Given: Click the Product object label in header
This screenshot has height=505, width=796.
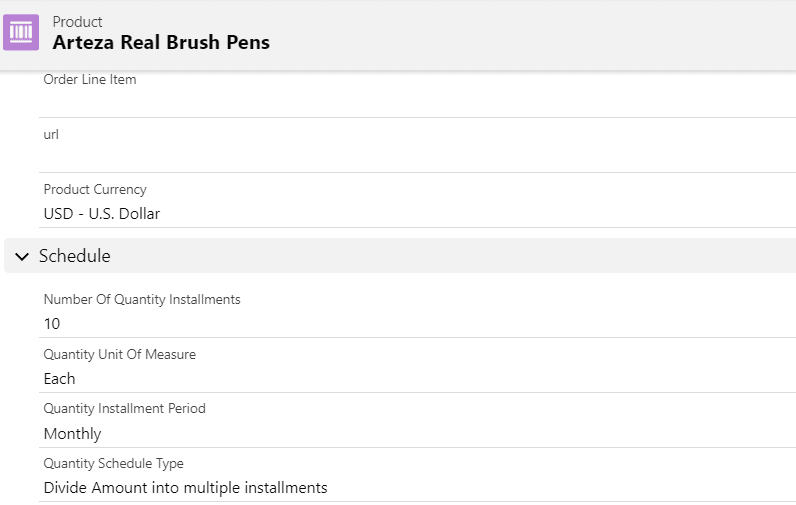Looking at the screenshot, I should tap(77, 21).
